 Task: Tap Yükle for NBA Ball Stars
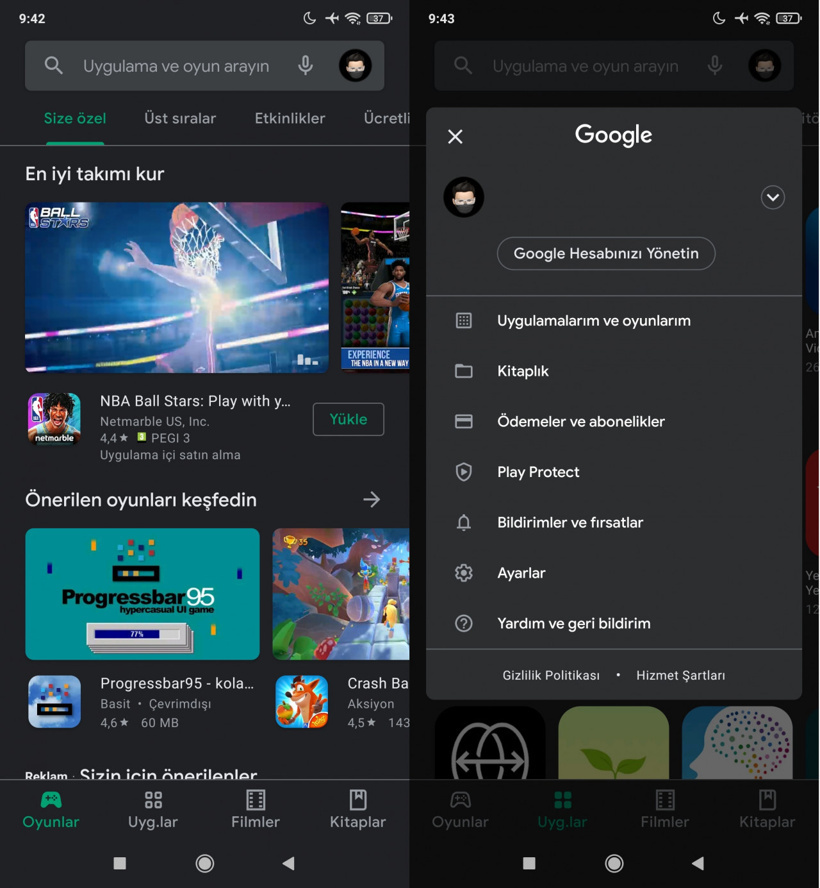[x=348, y=419]
